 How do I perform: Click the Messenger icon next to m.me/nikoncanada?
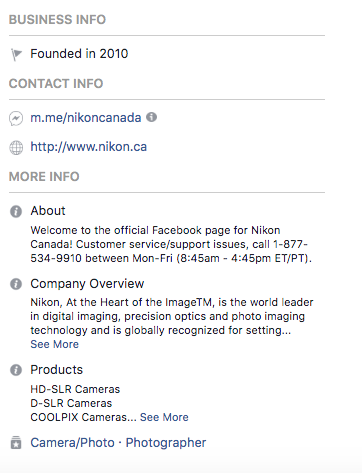(16, 118)
